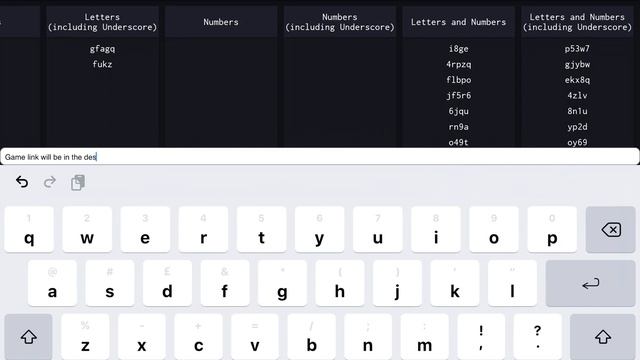Tap the s key

(110, 283)
